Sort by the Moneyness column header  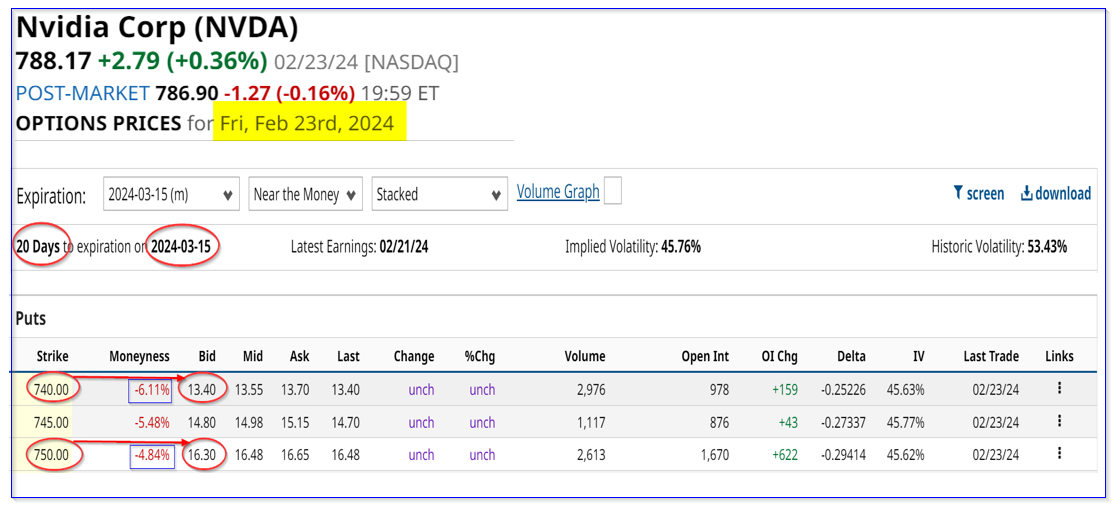[139, 356]
